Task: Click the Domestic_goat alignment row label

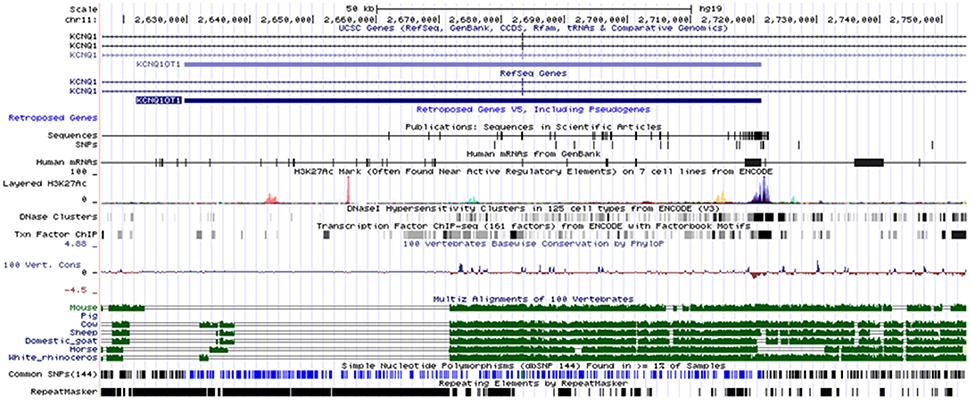Action: [61, 341]
